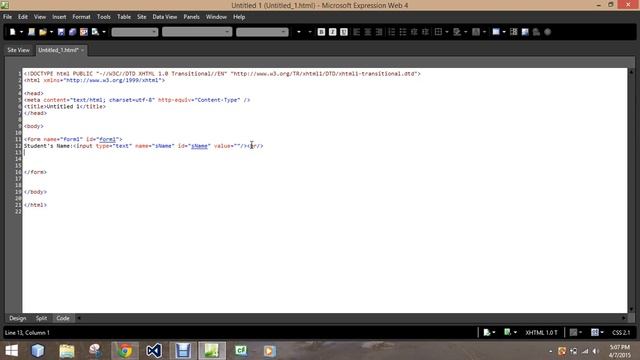Image resolution: width=640 pixels, height=360 pixels.
Task: Center align text
Action: [368, 32]
